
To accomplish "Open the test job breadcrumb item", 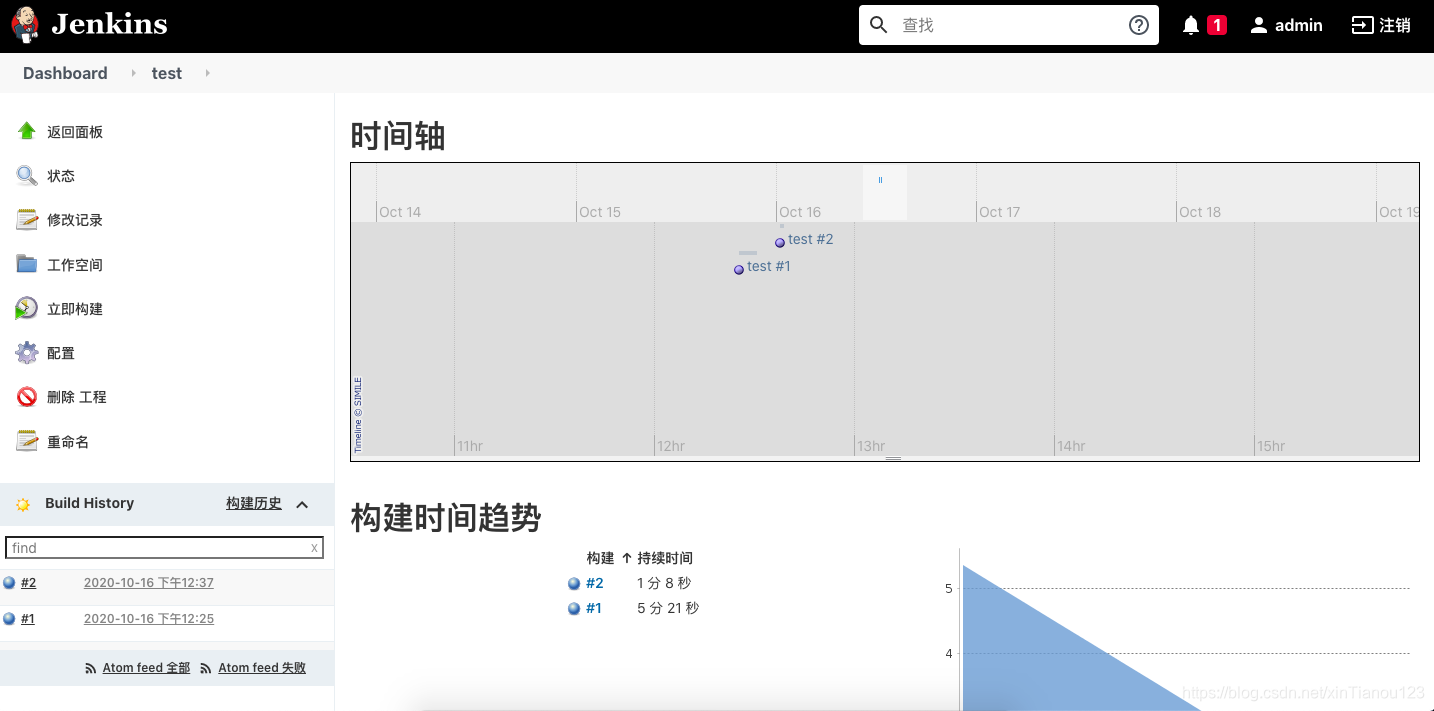I will pos(166,72).
